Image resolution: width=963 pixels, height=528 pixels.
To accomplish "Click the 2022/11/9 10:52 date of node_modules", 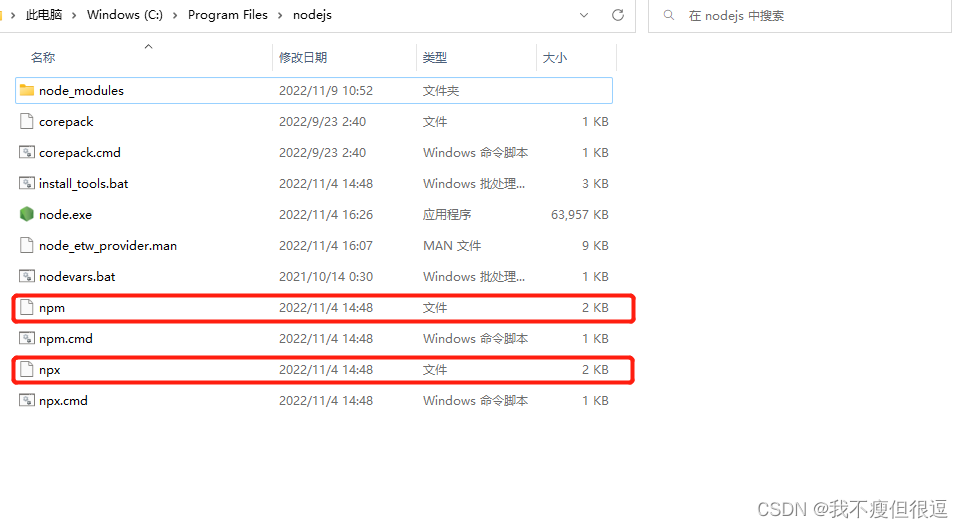I will click(326, 91).
